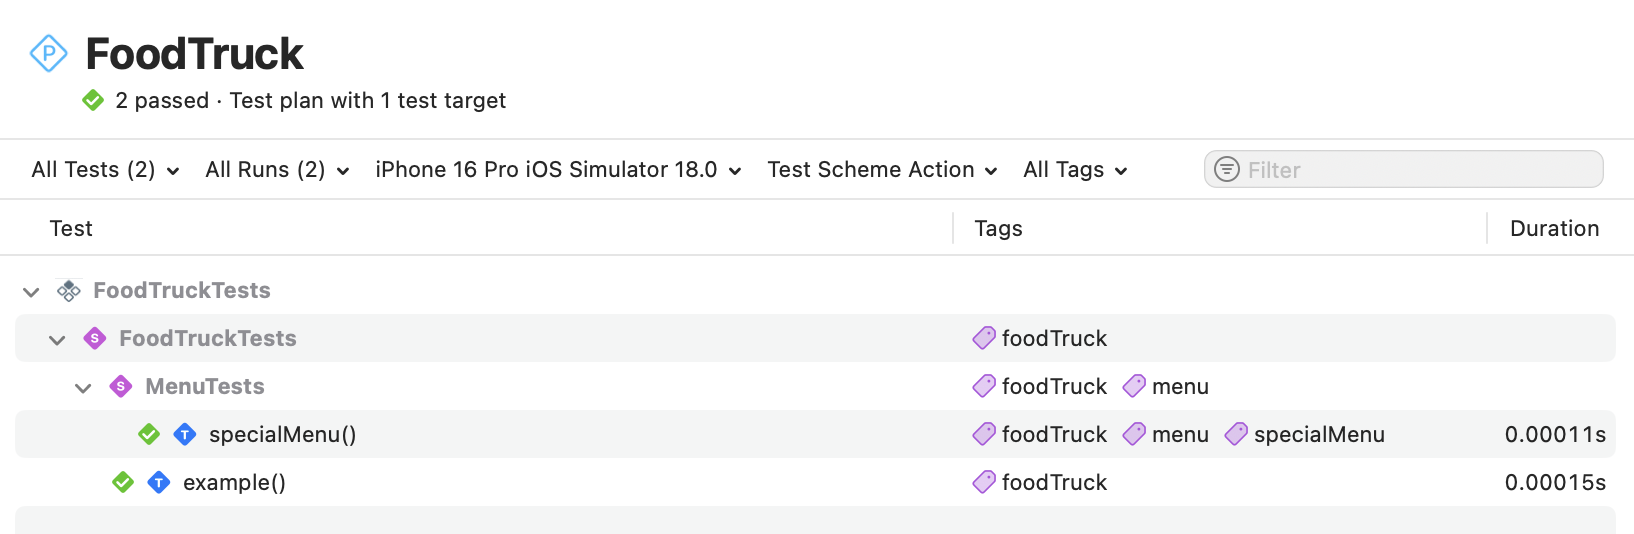Click tag icon in example() row
The height and width of the screenshot is (534, 1634).
(984, 482)
